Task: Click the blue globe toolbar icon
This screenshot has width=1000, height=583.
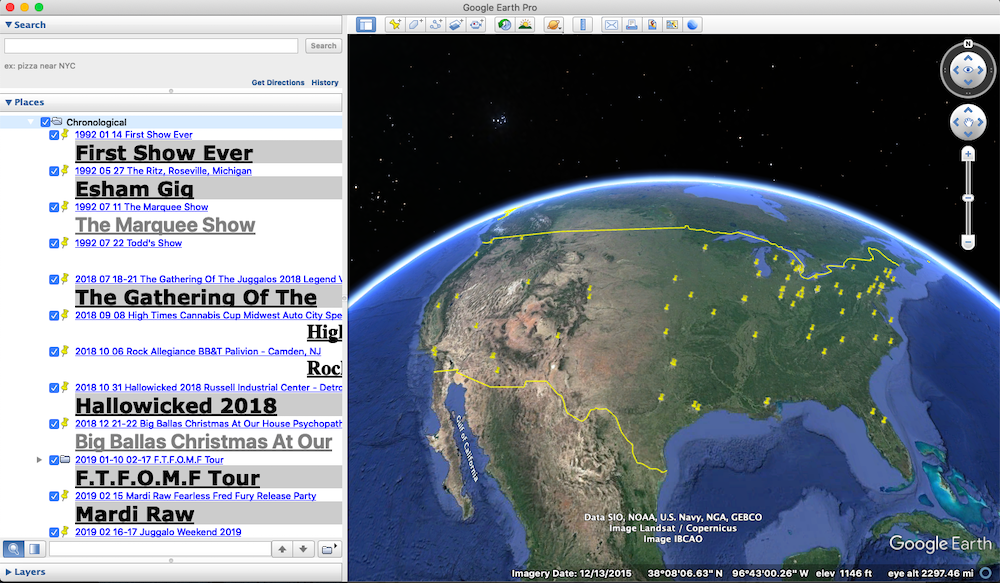Action: [693, 25]
